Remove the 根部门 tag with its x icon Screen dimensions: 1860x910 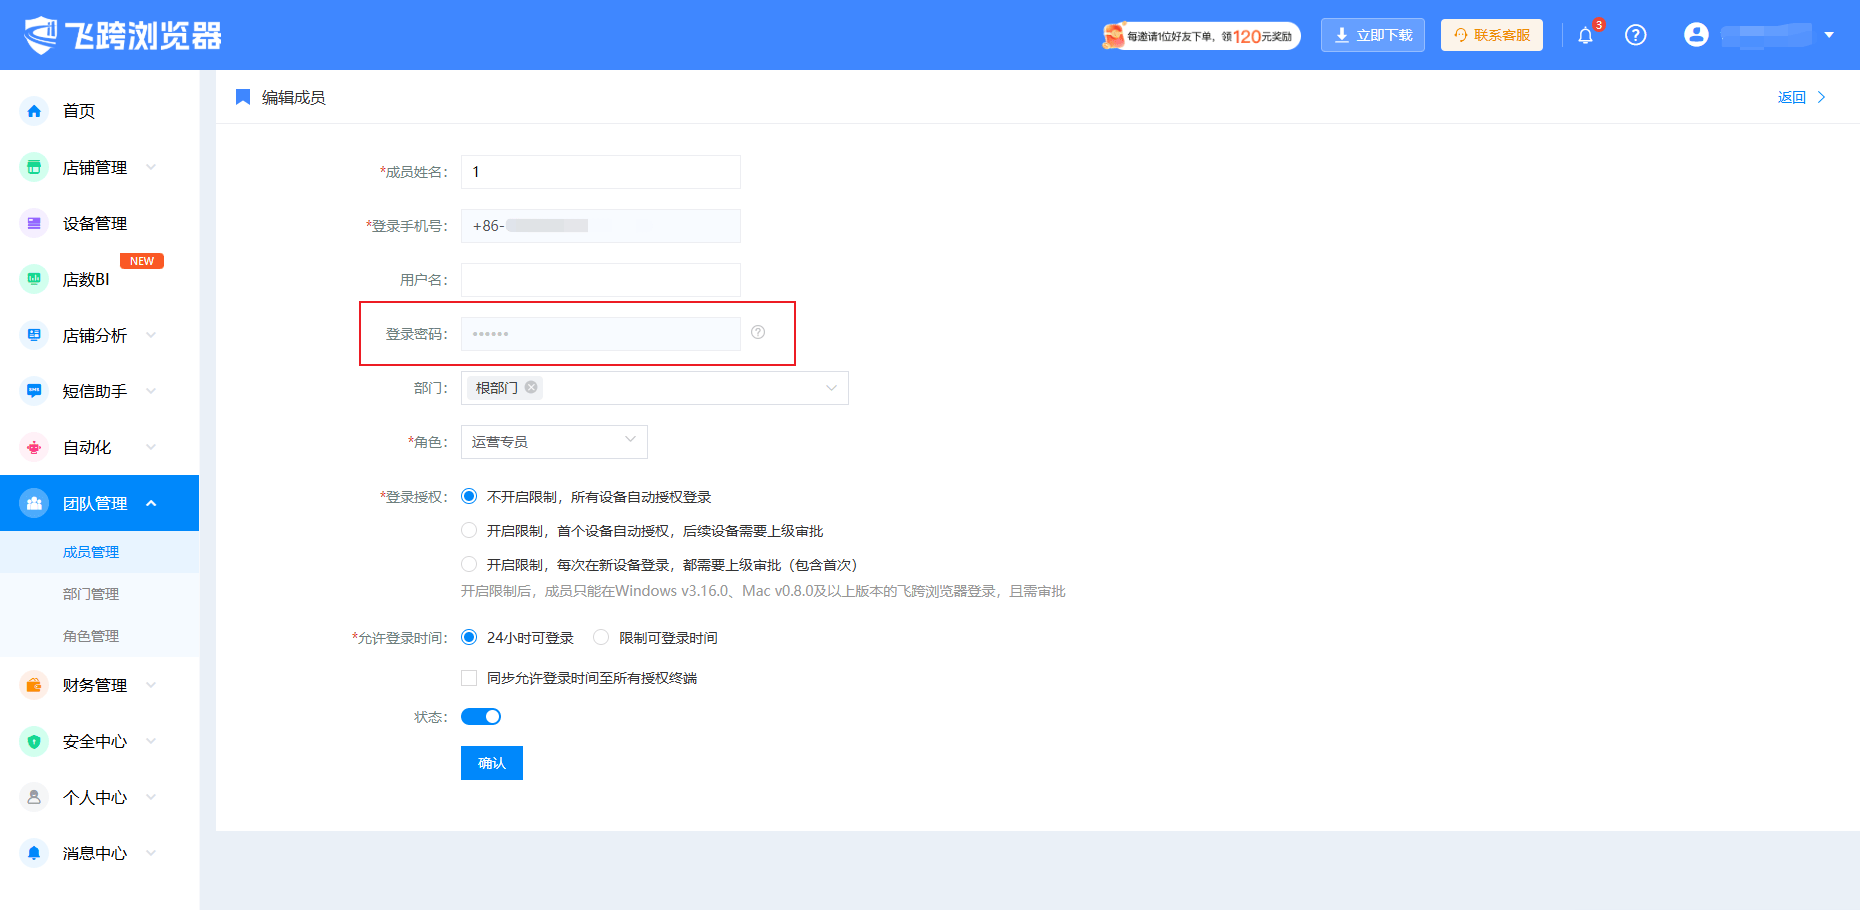(x=531, y=387)
